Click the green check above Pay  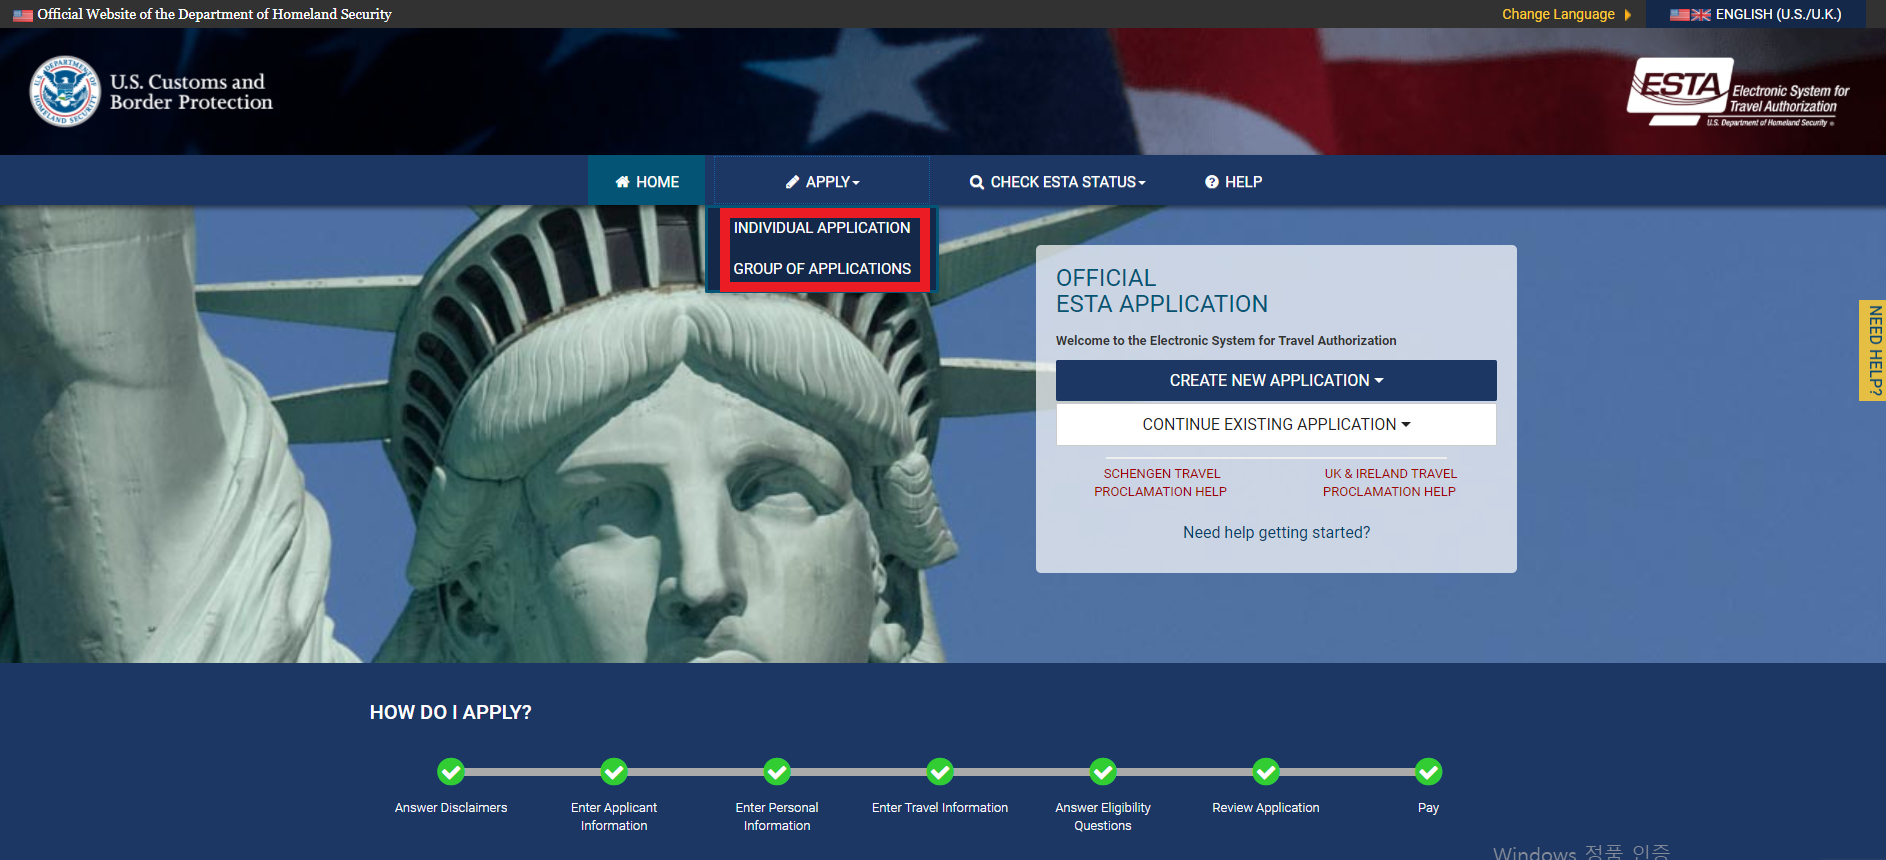coord(1429,772)
